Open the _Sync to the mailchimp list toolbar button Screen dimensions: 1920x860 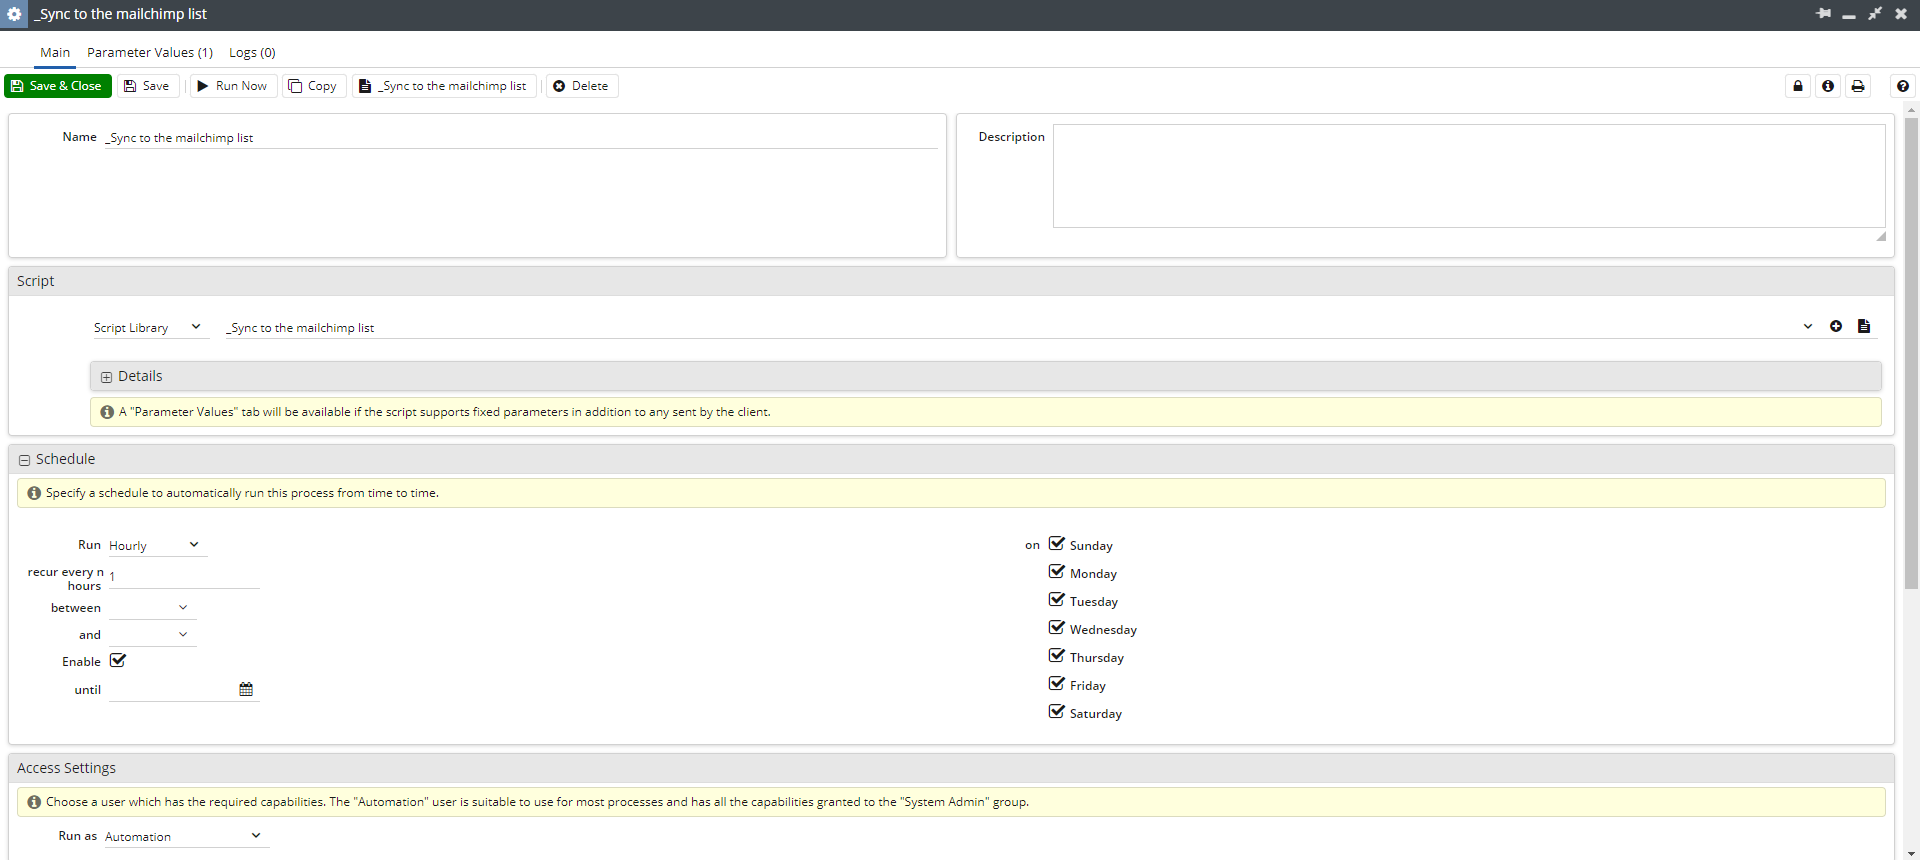click(444, 86)
